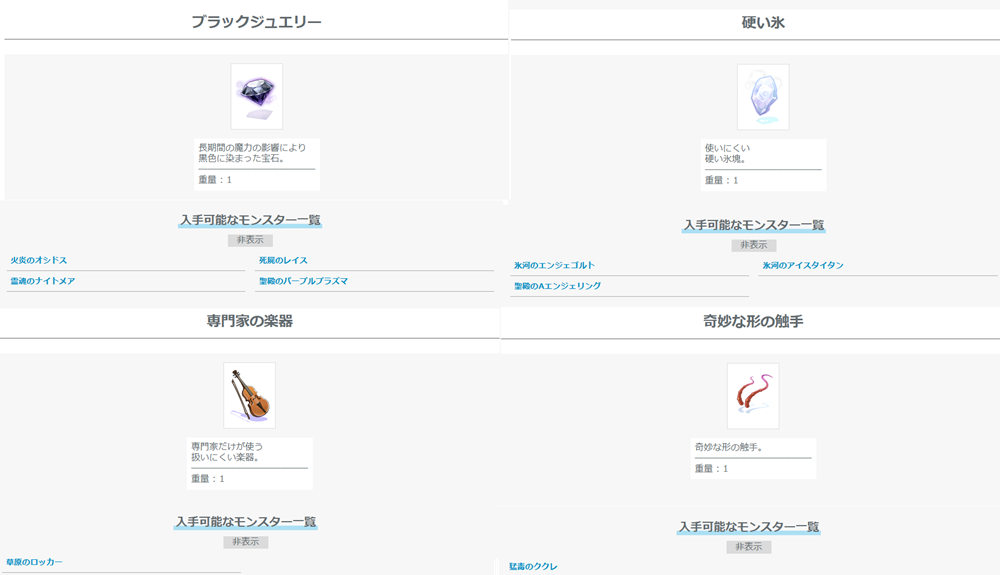This screenshot has width=1000, height=575.
Task: Open the 草原のロッカー monster link
Action: 34,563
